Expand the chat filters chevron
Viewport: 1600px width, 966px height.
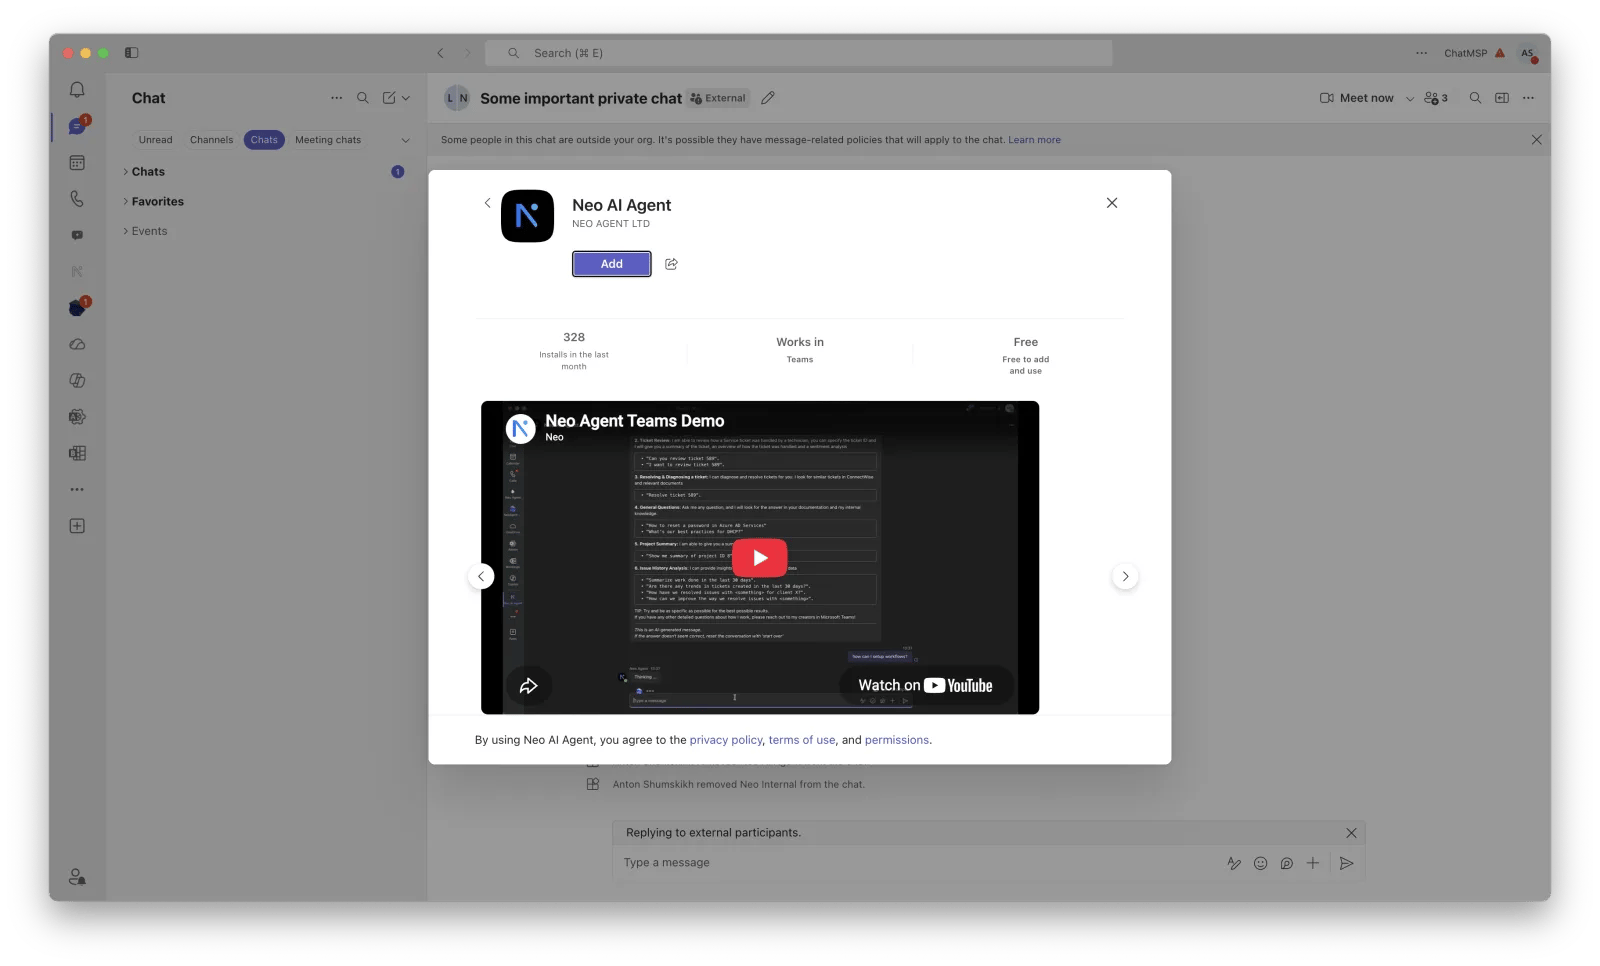405,140
